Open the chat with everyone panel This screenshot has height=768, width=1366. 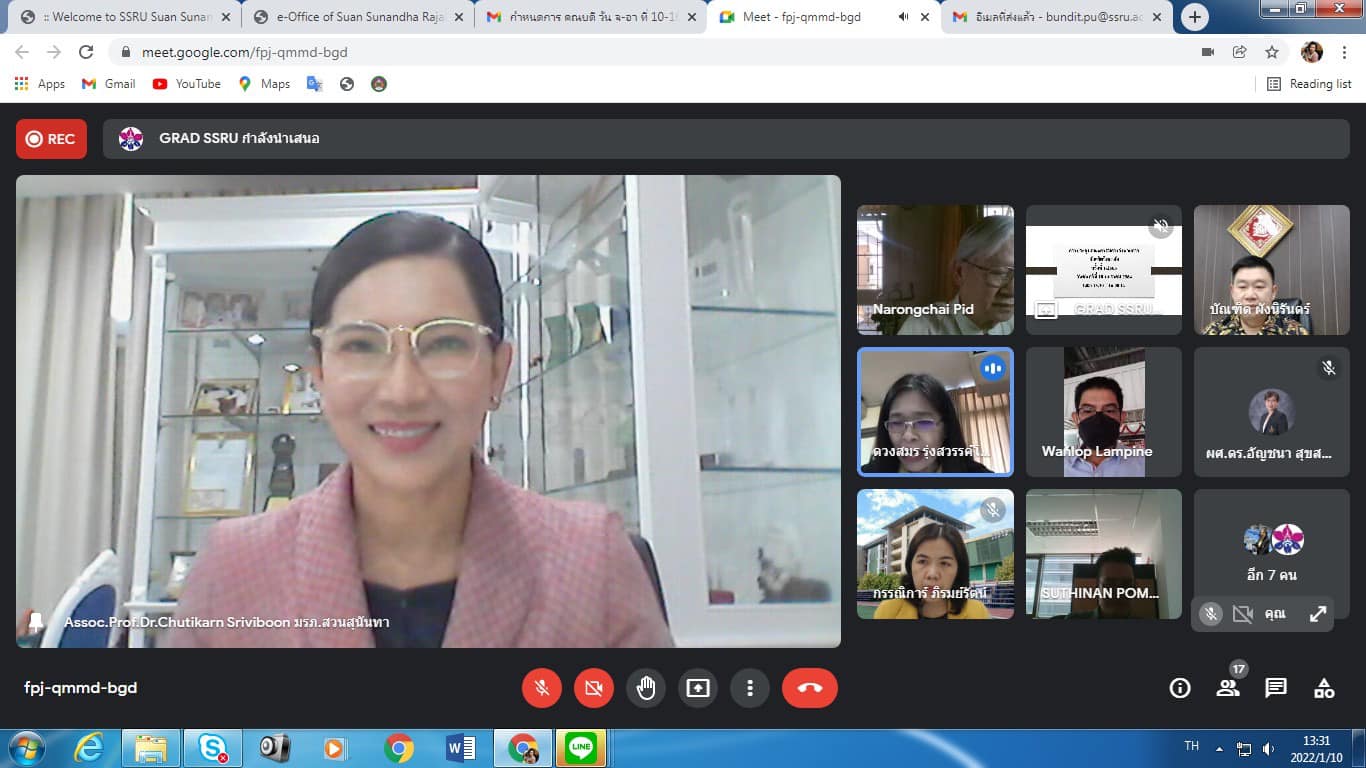coord(1276,688)
